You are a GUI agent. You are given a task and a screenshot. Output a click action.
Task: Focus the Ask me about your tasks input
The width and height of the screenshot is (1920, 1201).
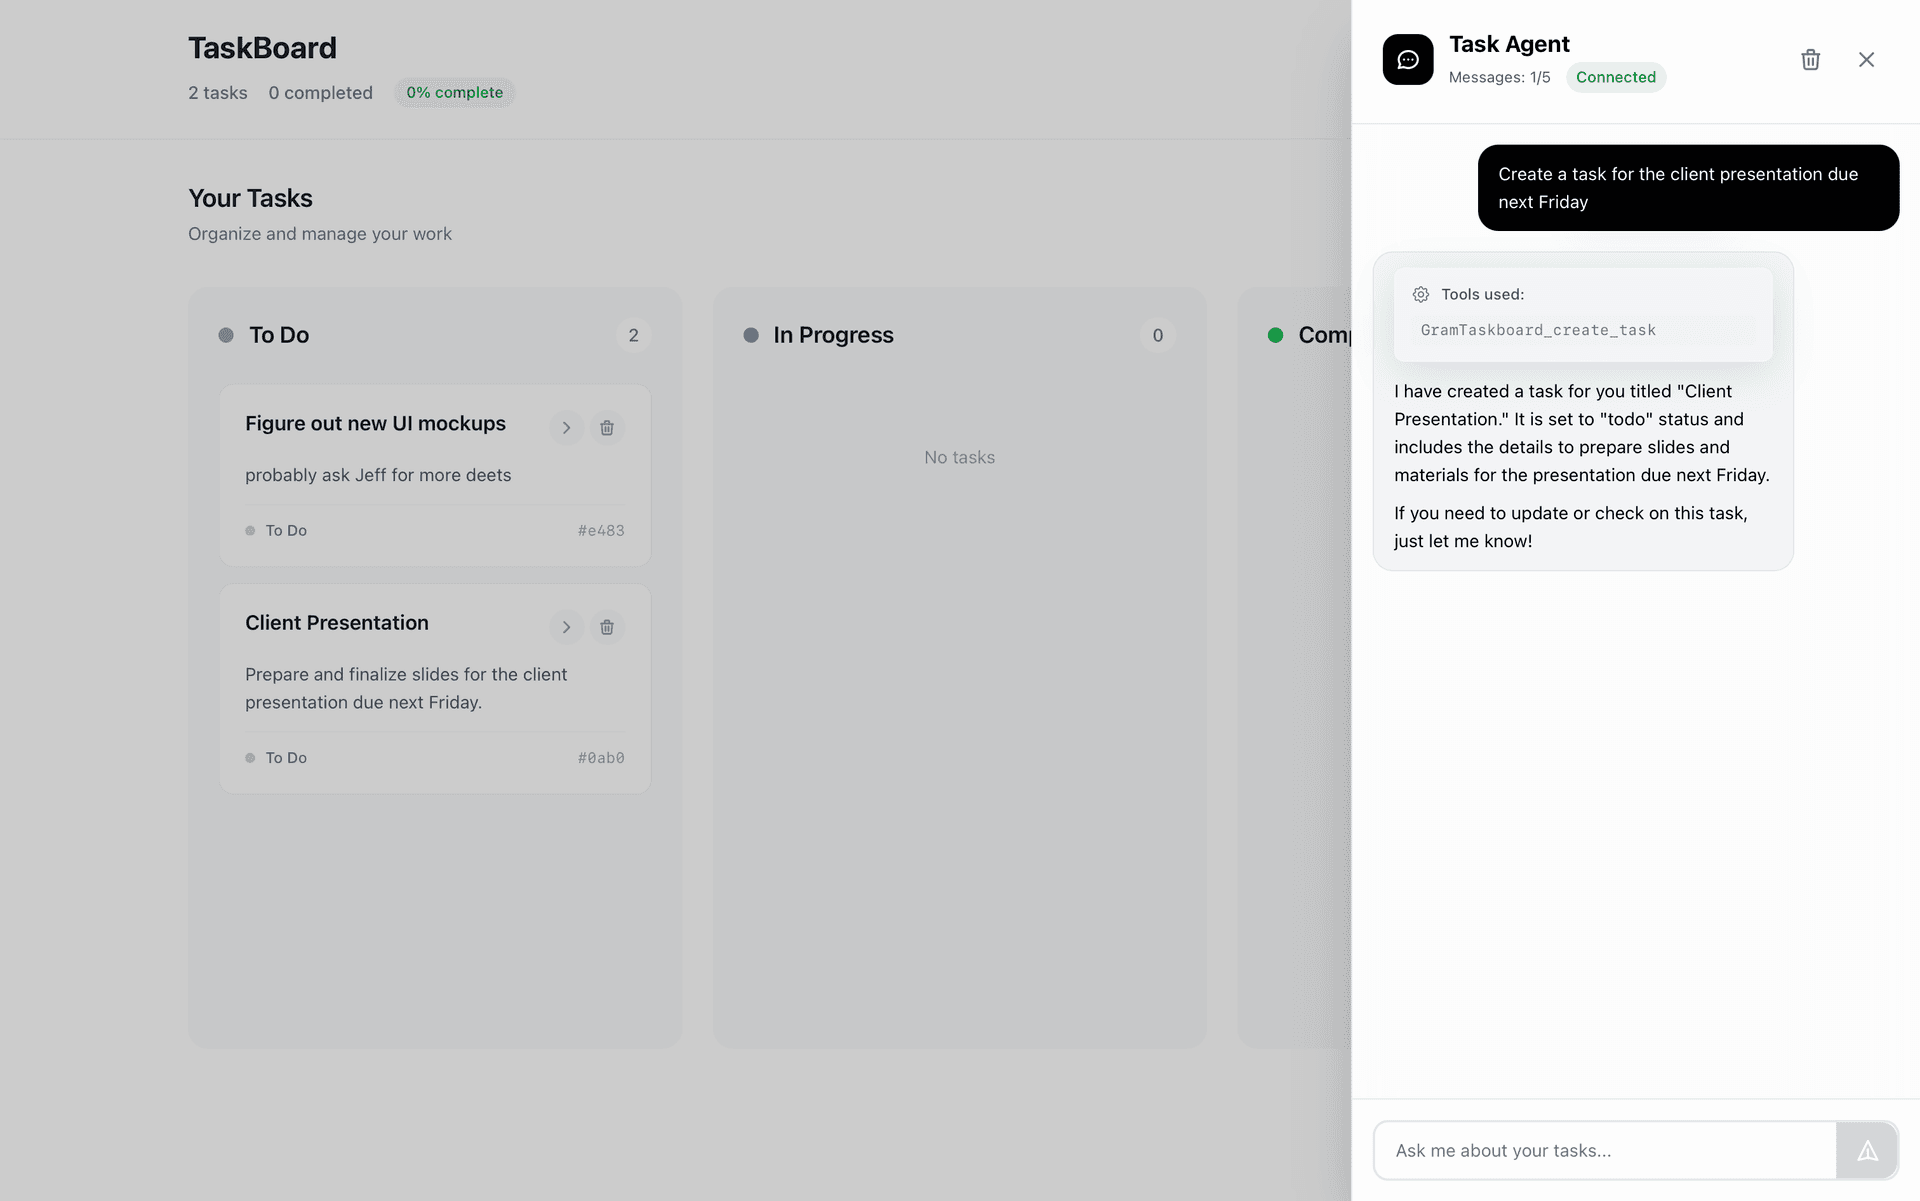(1600, 1150)
